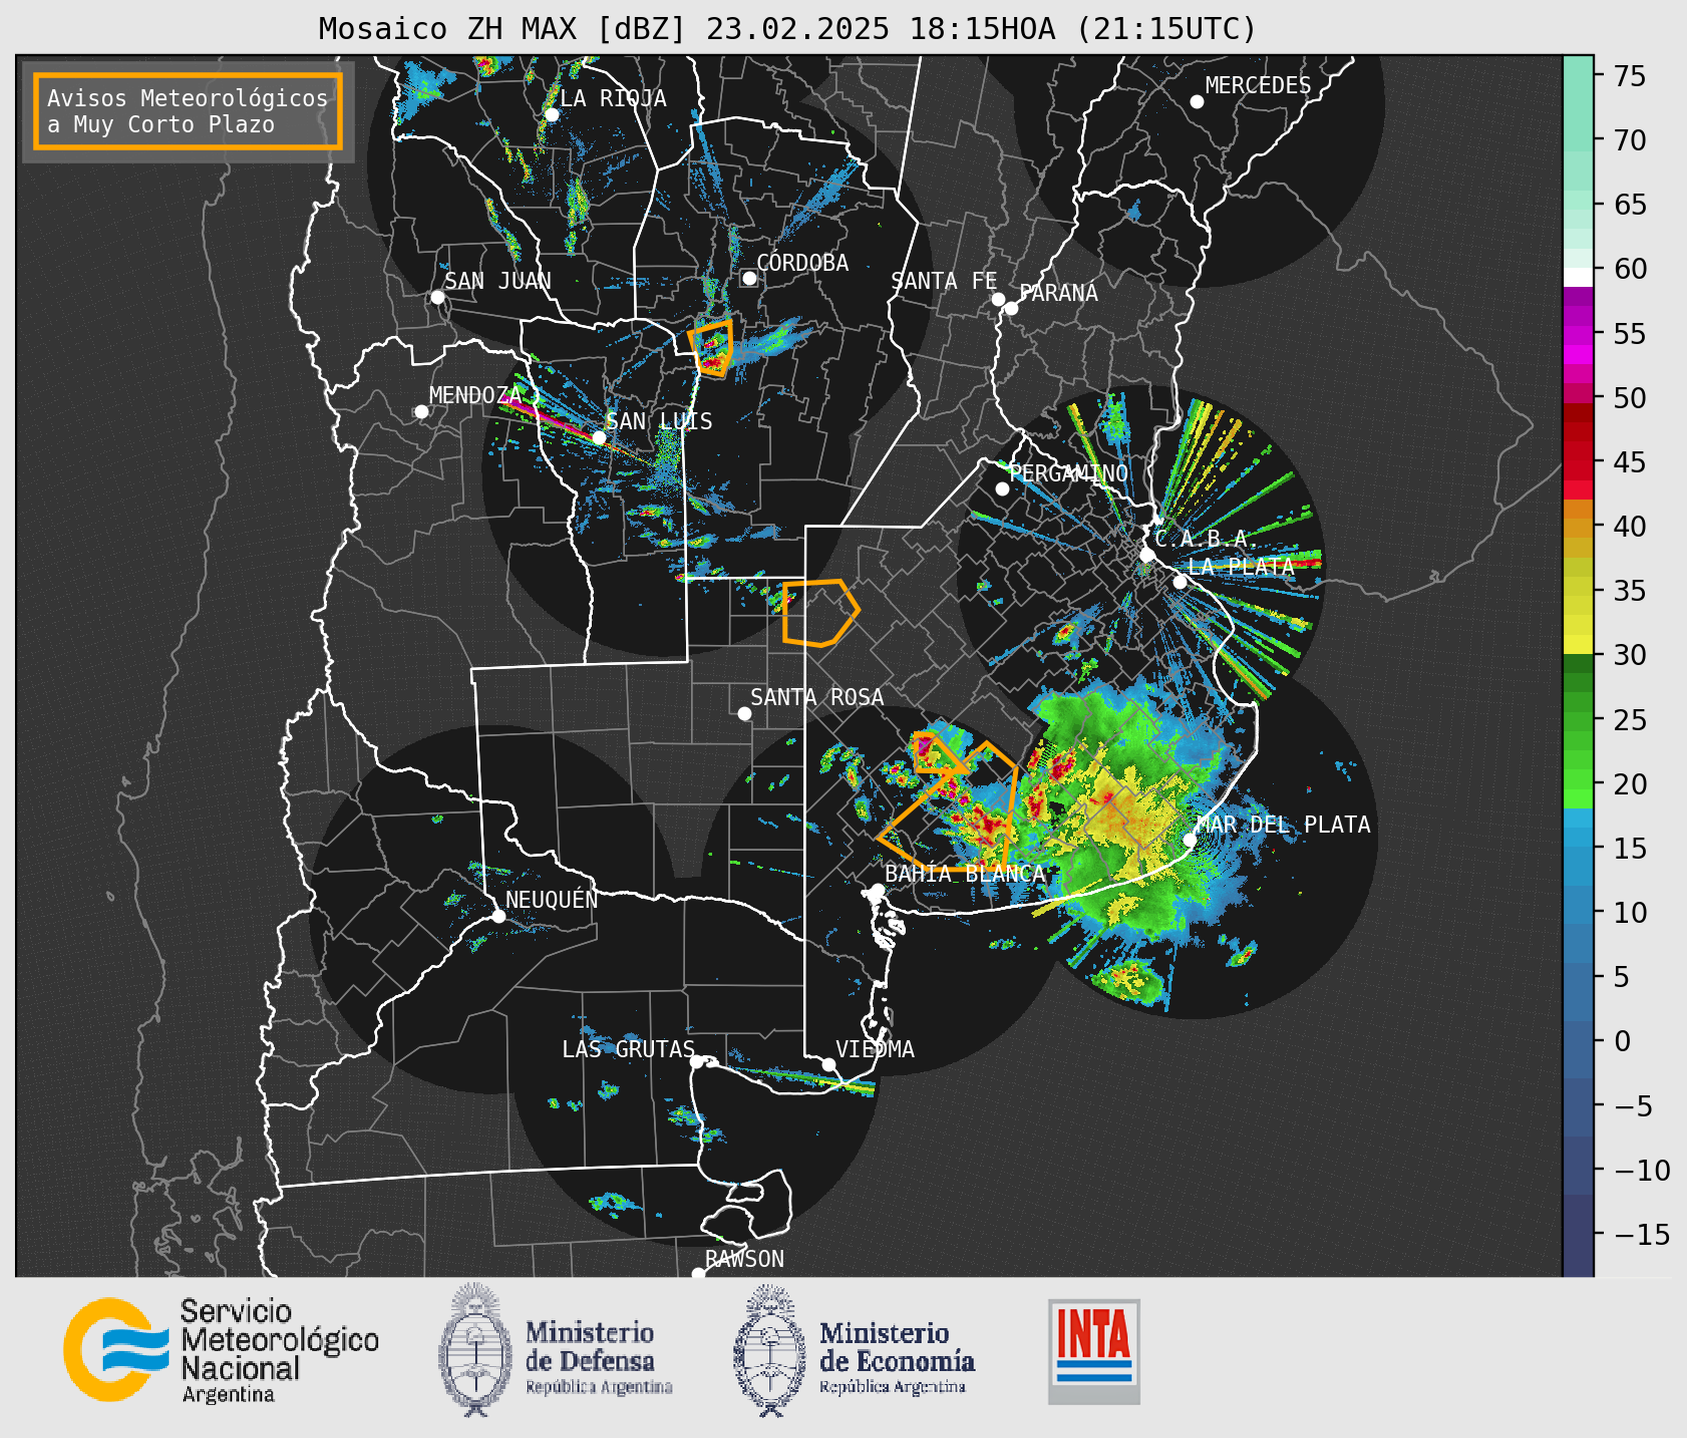Click the 25 dBZ tick label

[x=1629, y=719]
